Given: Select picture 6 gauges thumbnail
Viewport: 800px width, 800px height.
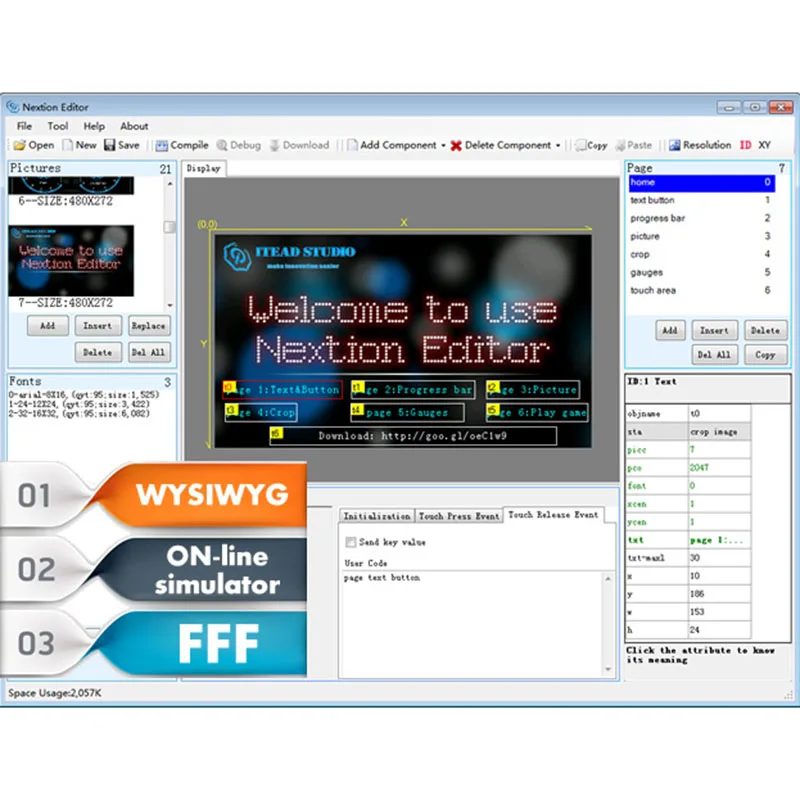Looking at the screenshot, I should coord(71,185).
